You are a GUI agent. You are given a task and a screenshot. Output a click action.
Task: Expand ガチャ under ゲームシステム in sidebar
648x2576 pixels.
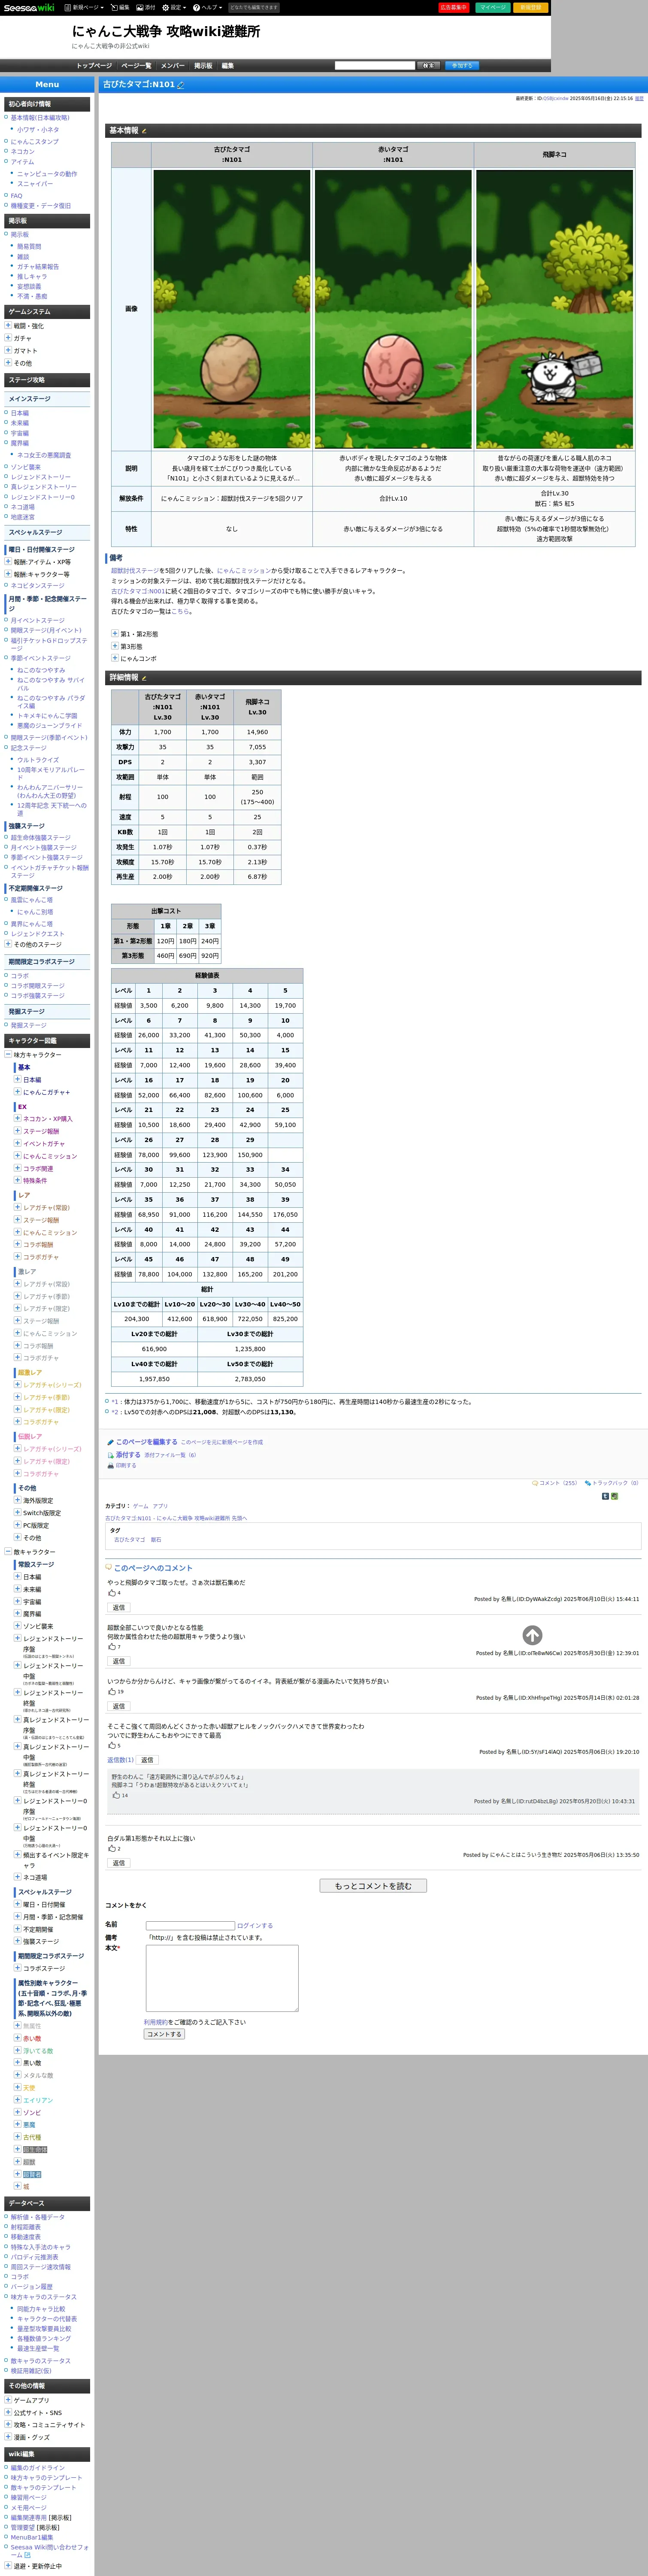pos(8,338)
